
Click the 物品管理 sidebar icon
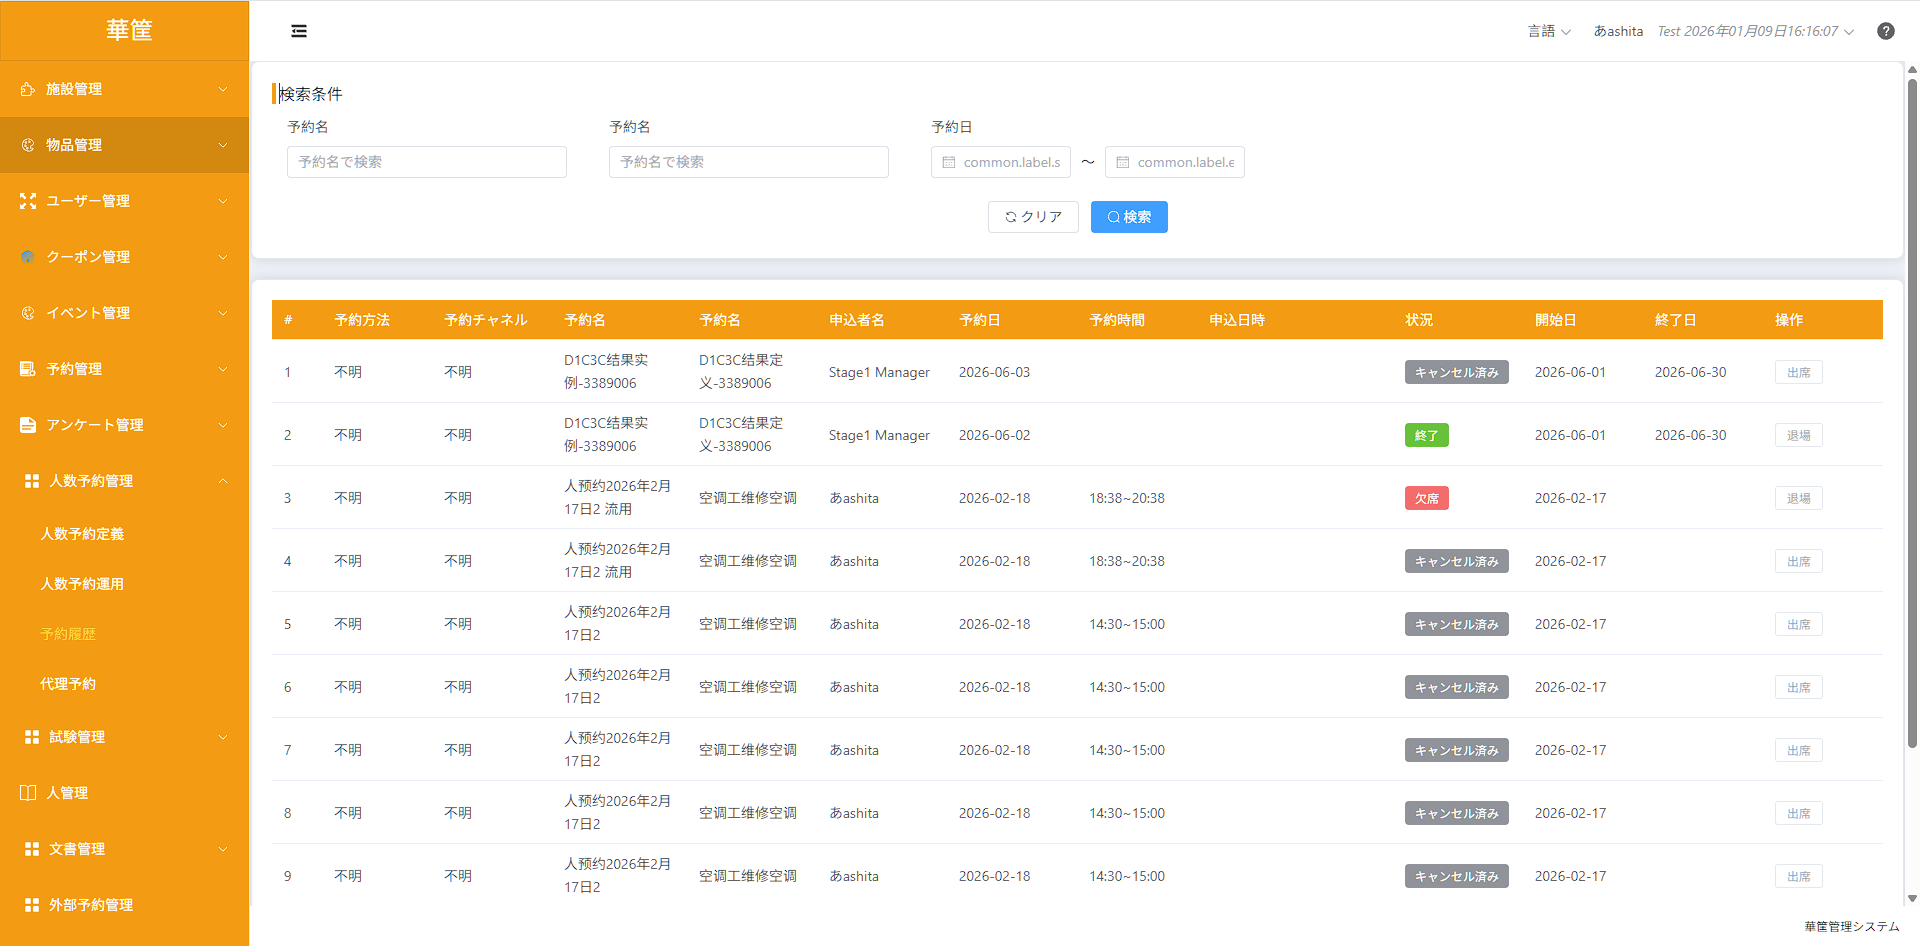28,145
